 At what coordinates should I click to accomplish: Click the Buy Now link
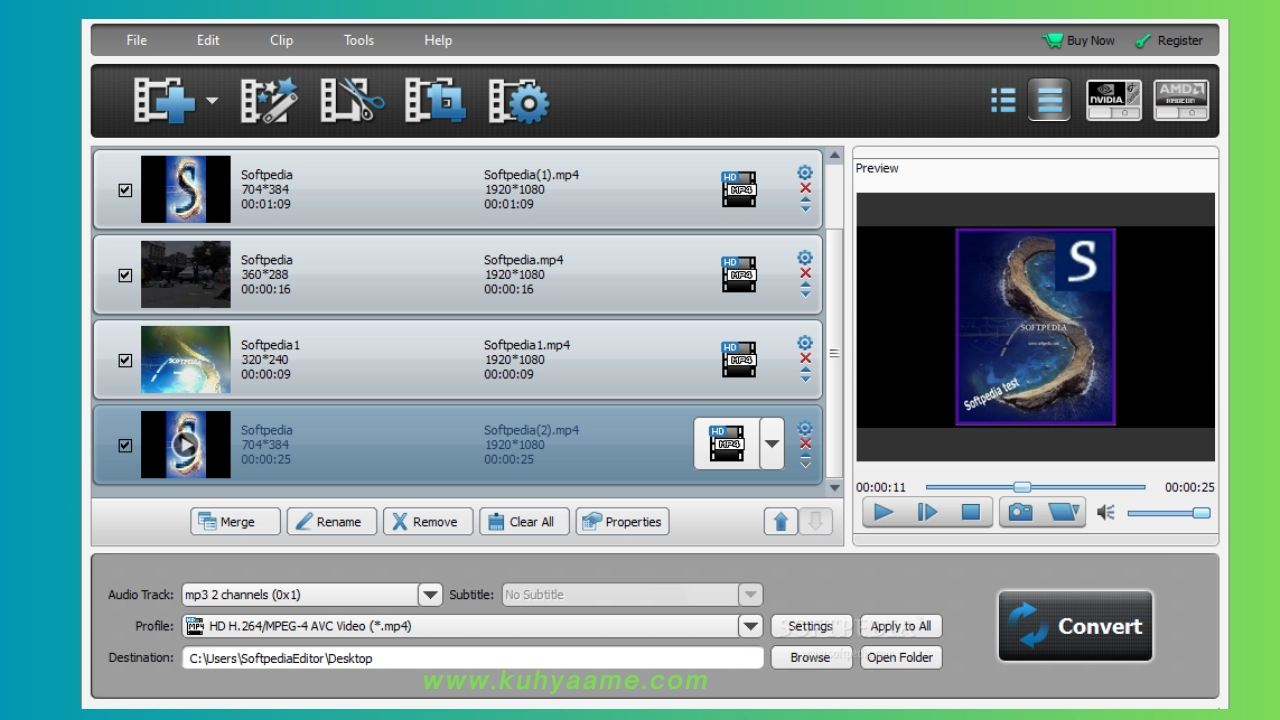point(1079,41)
